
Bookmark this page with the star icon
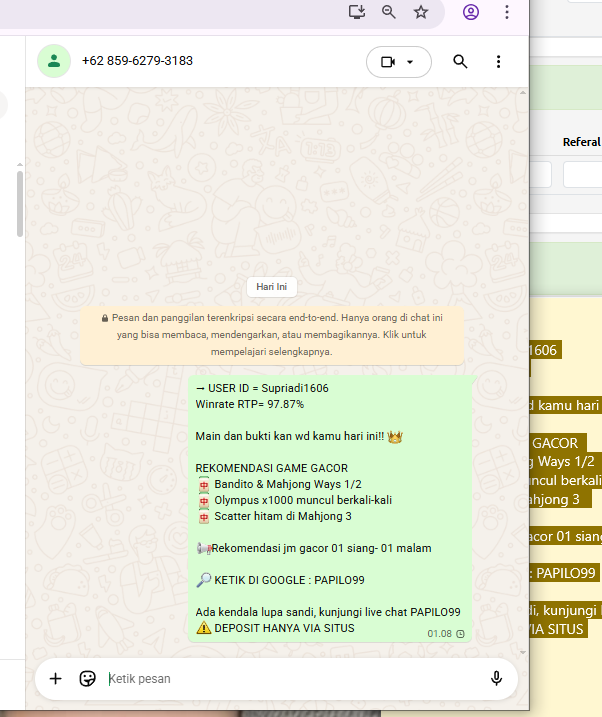(421, 12)
